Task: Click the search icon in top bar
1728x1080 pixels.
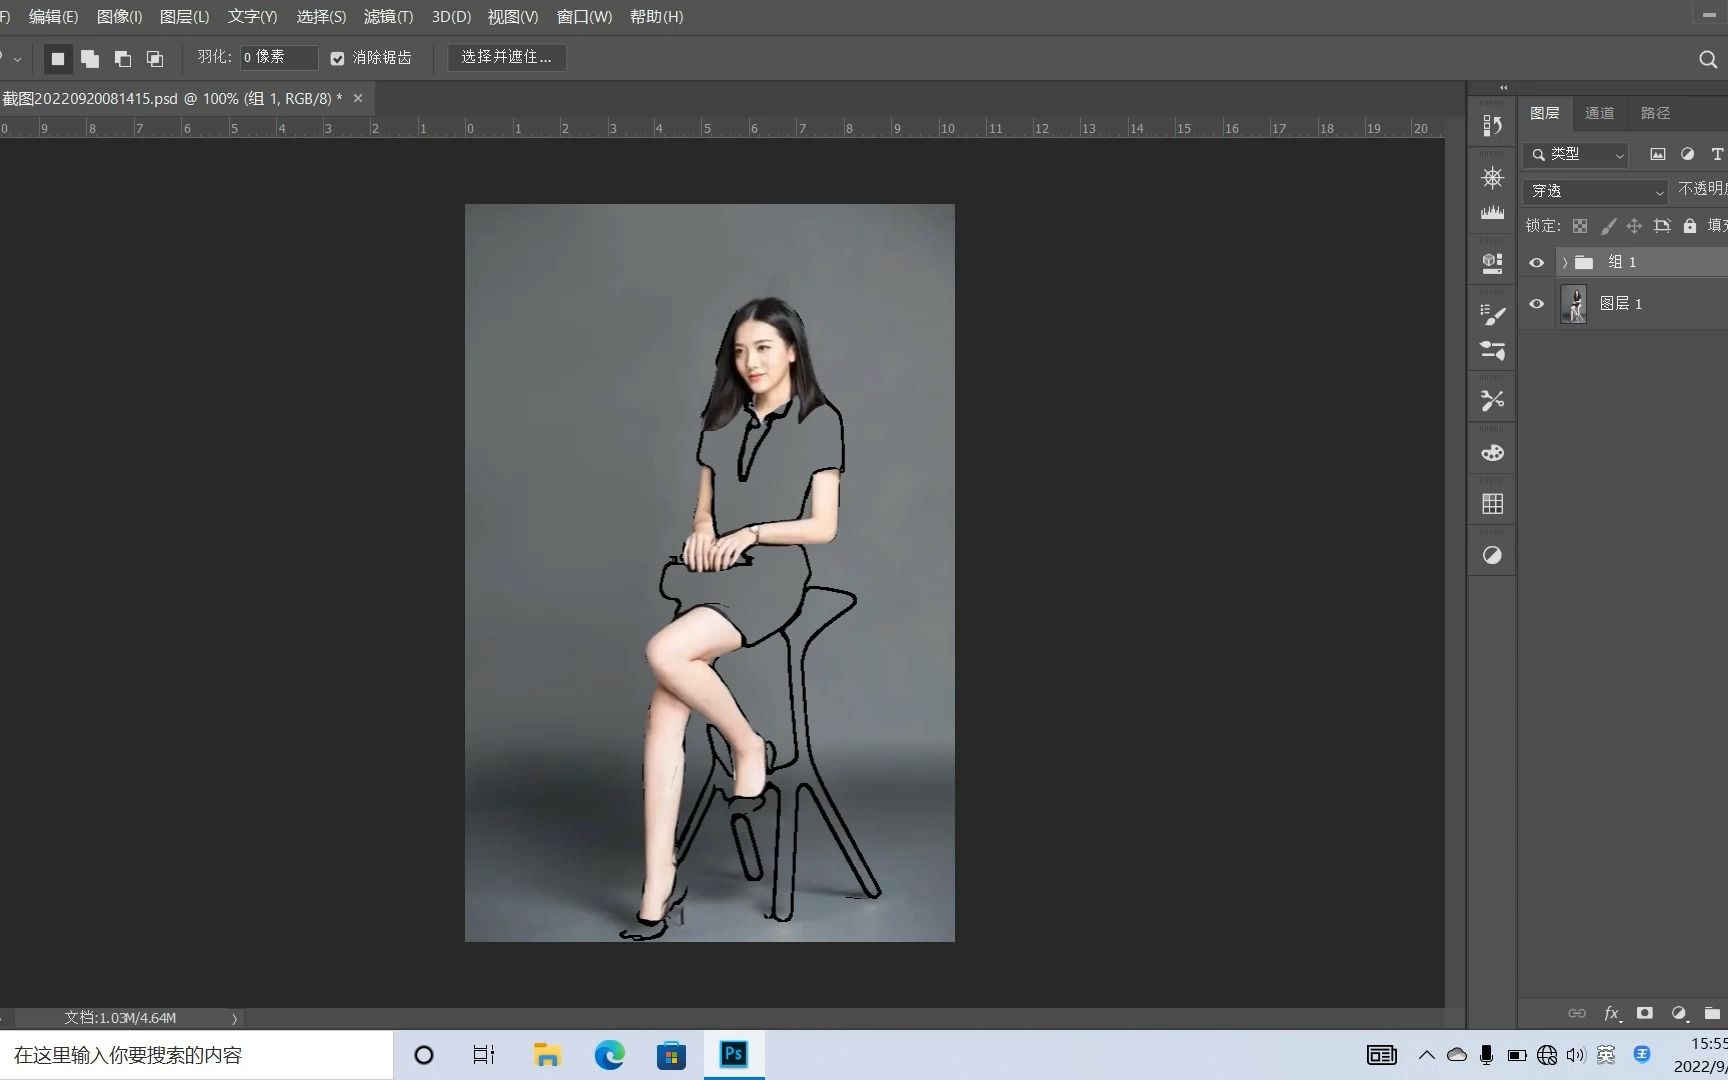Action: click(x=1706, y=59)
